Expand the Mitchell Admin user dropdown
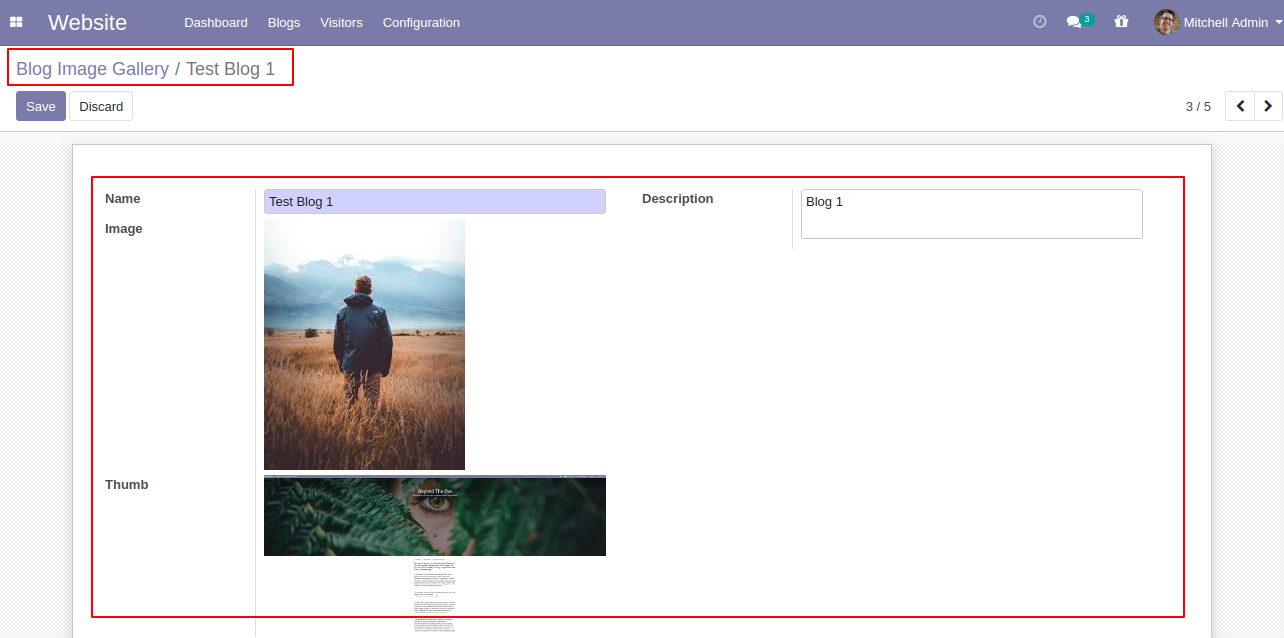 tap(1219, 22)
